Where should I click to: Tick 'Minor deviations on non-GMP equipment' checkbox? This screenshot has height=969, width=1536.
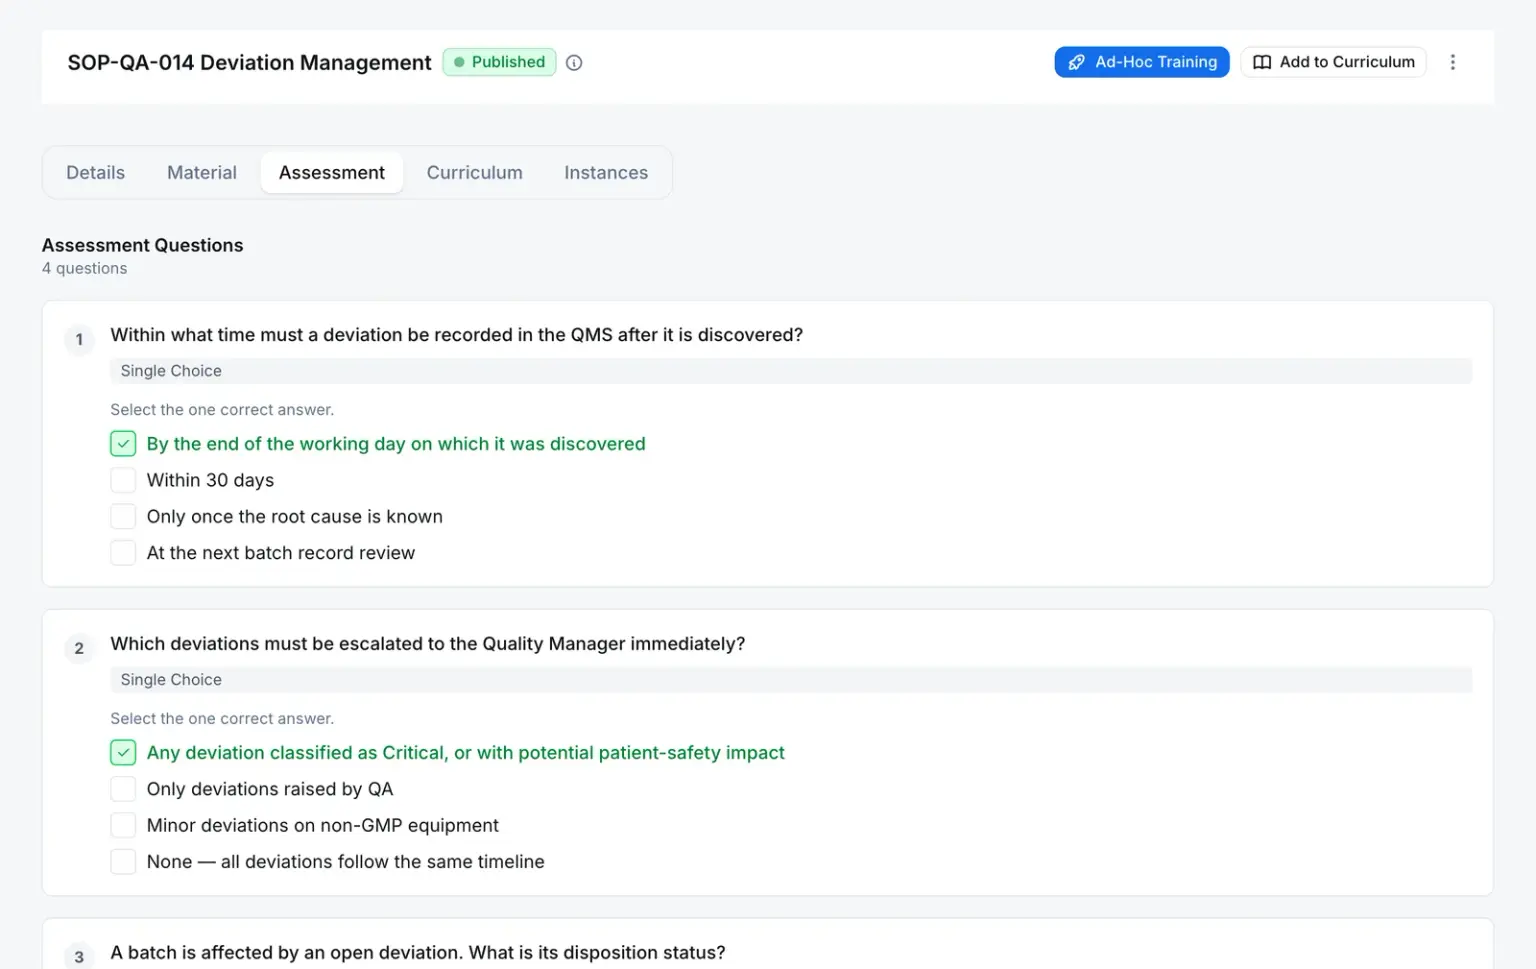click(123, 826)
